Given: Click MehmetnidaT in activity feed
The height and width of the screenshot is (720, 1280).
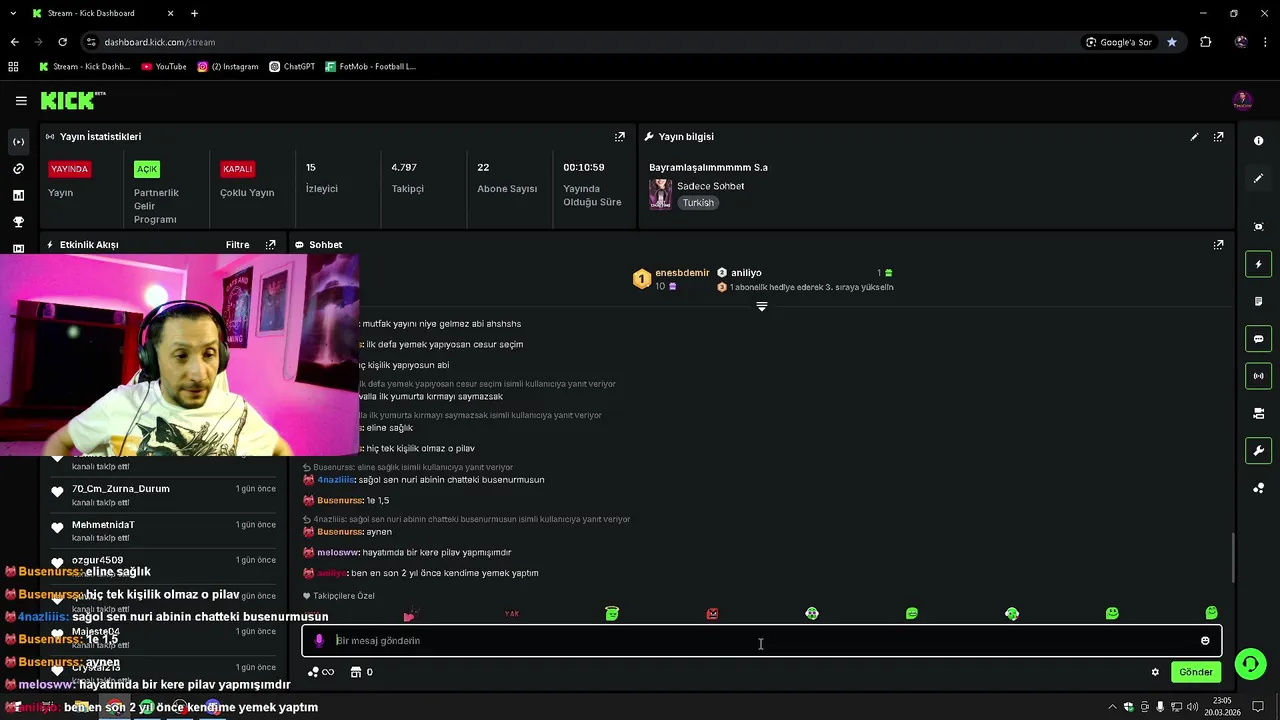Looking at the screenshot, I should [103, 525].
